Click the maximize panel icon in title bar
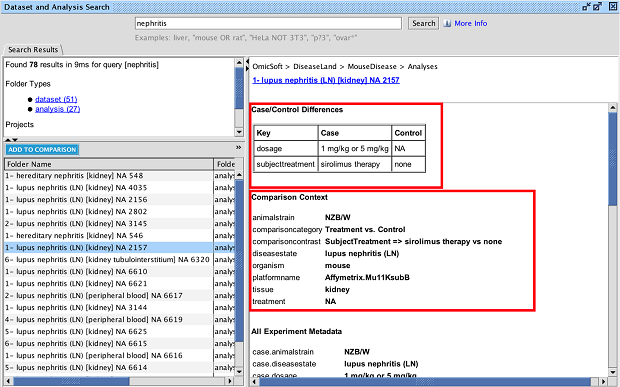 [597, 6]
